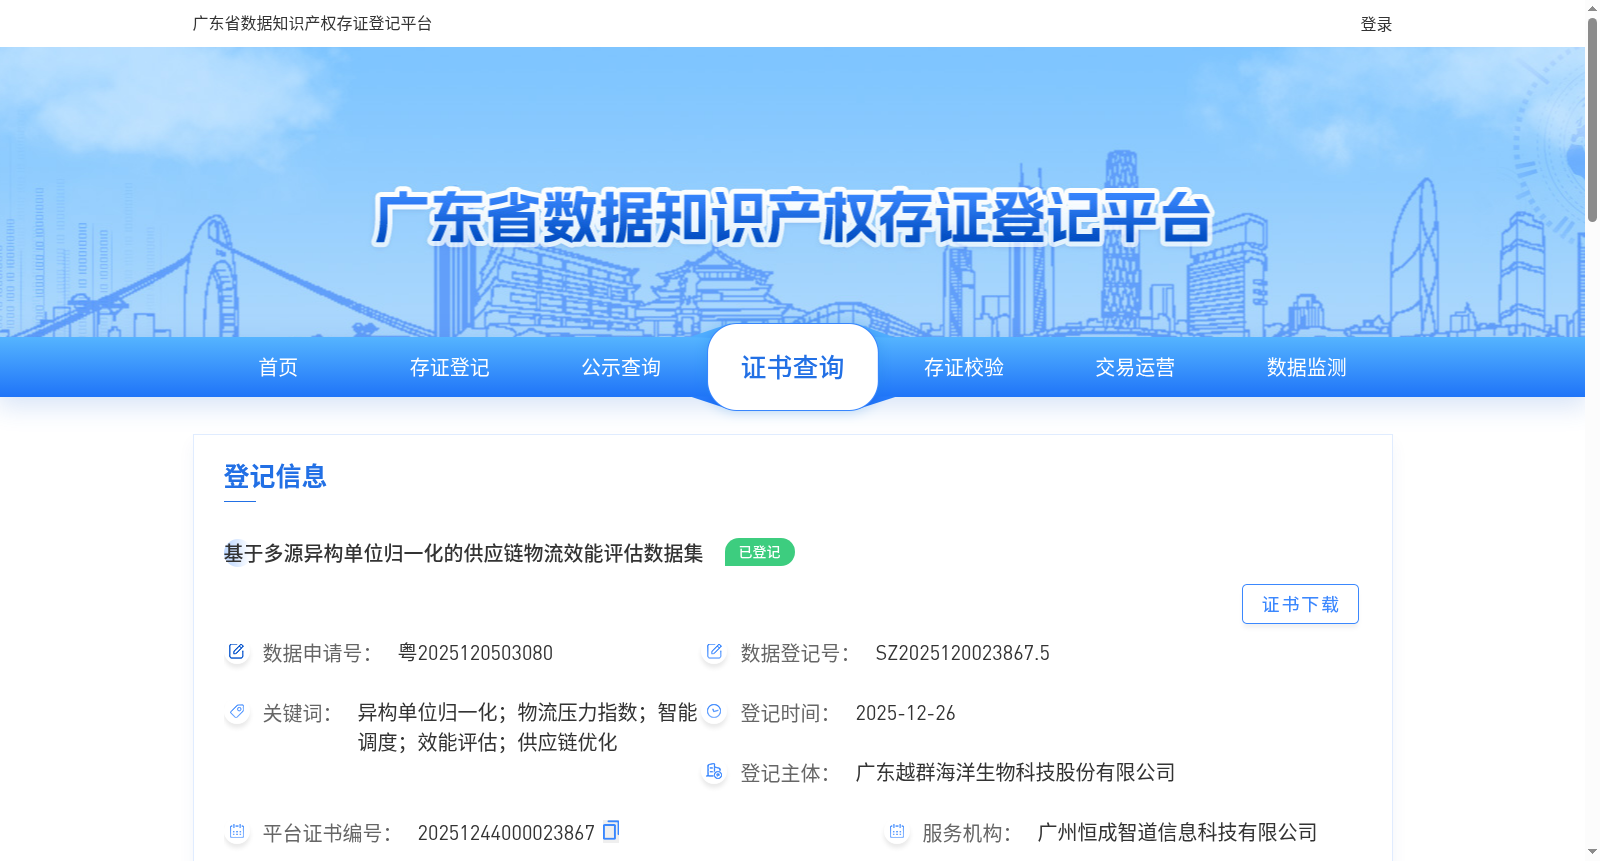
Task: Click the 证书下载 button
Action: (1300, 604)
